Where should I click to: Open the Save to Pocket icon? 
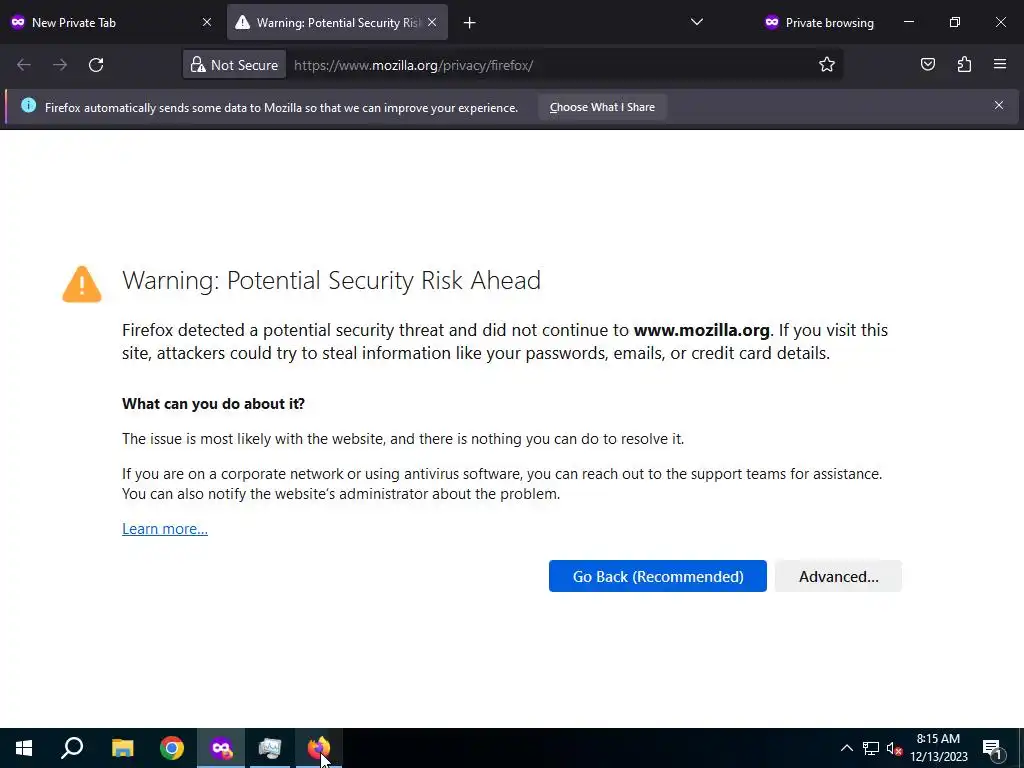(x=927, y=64)
